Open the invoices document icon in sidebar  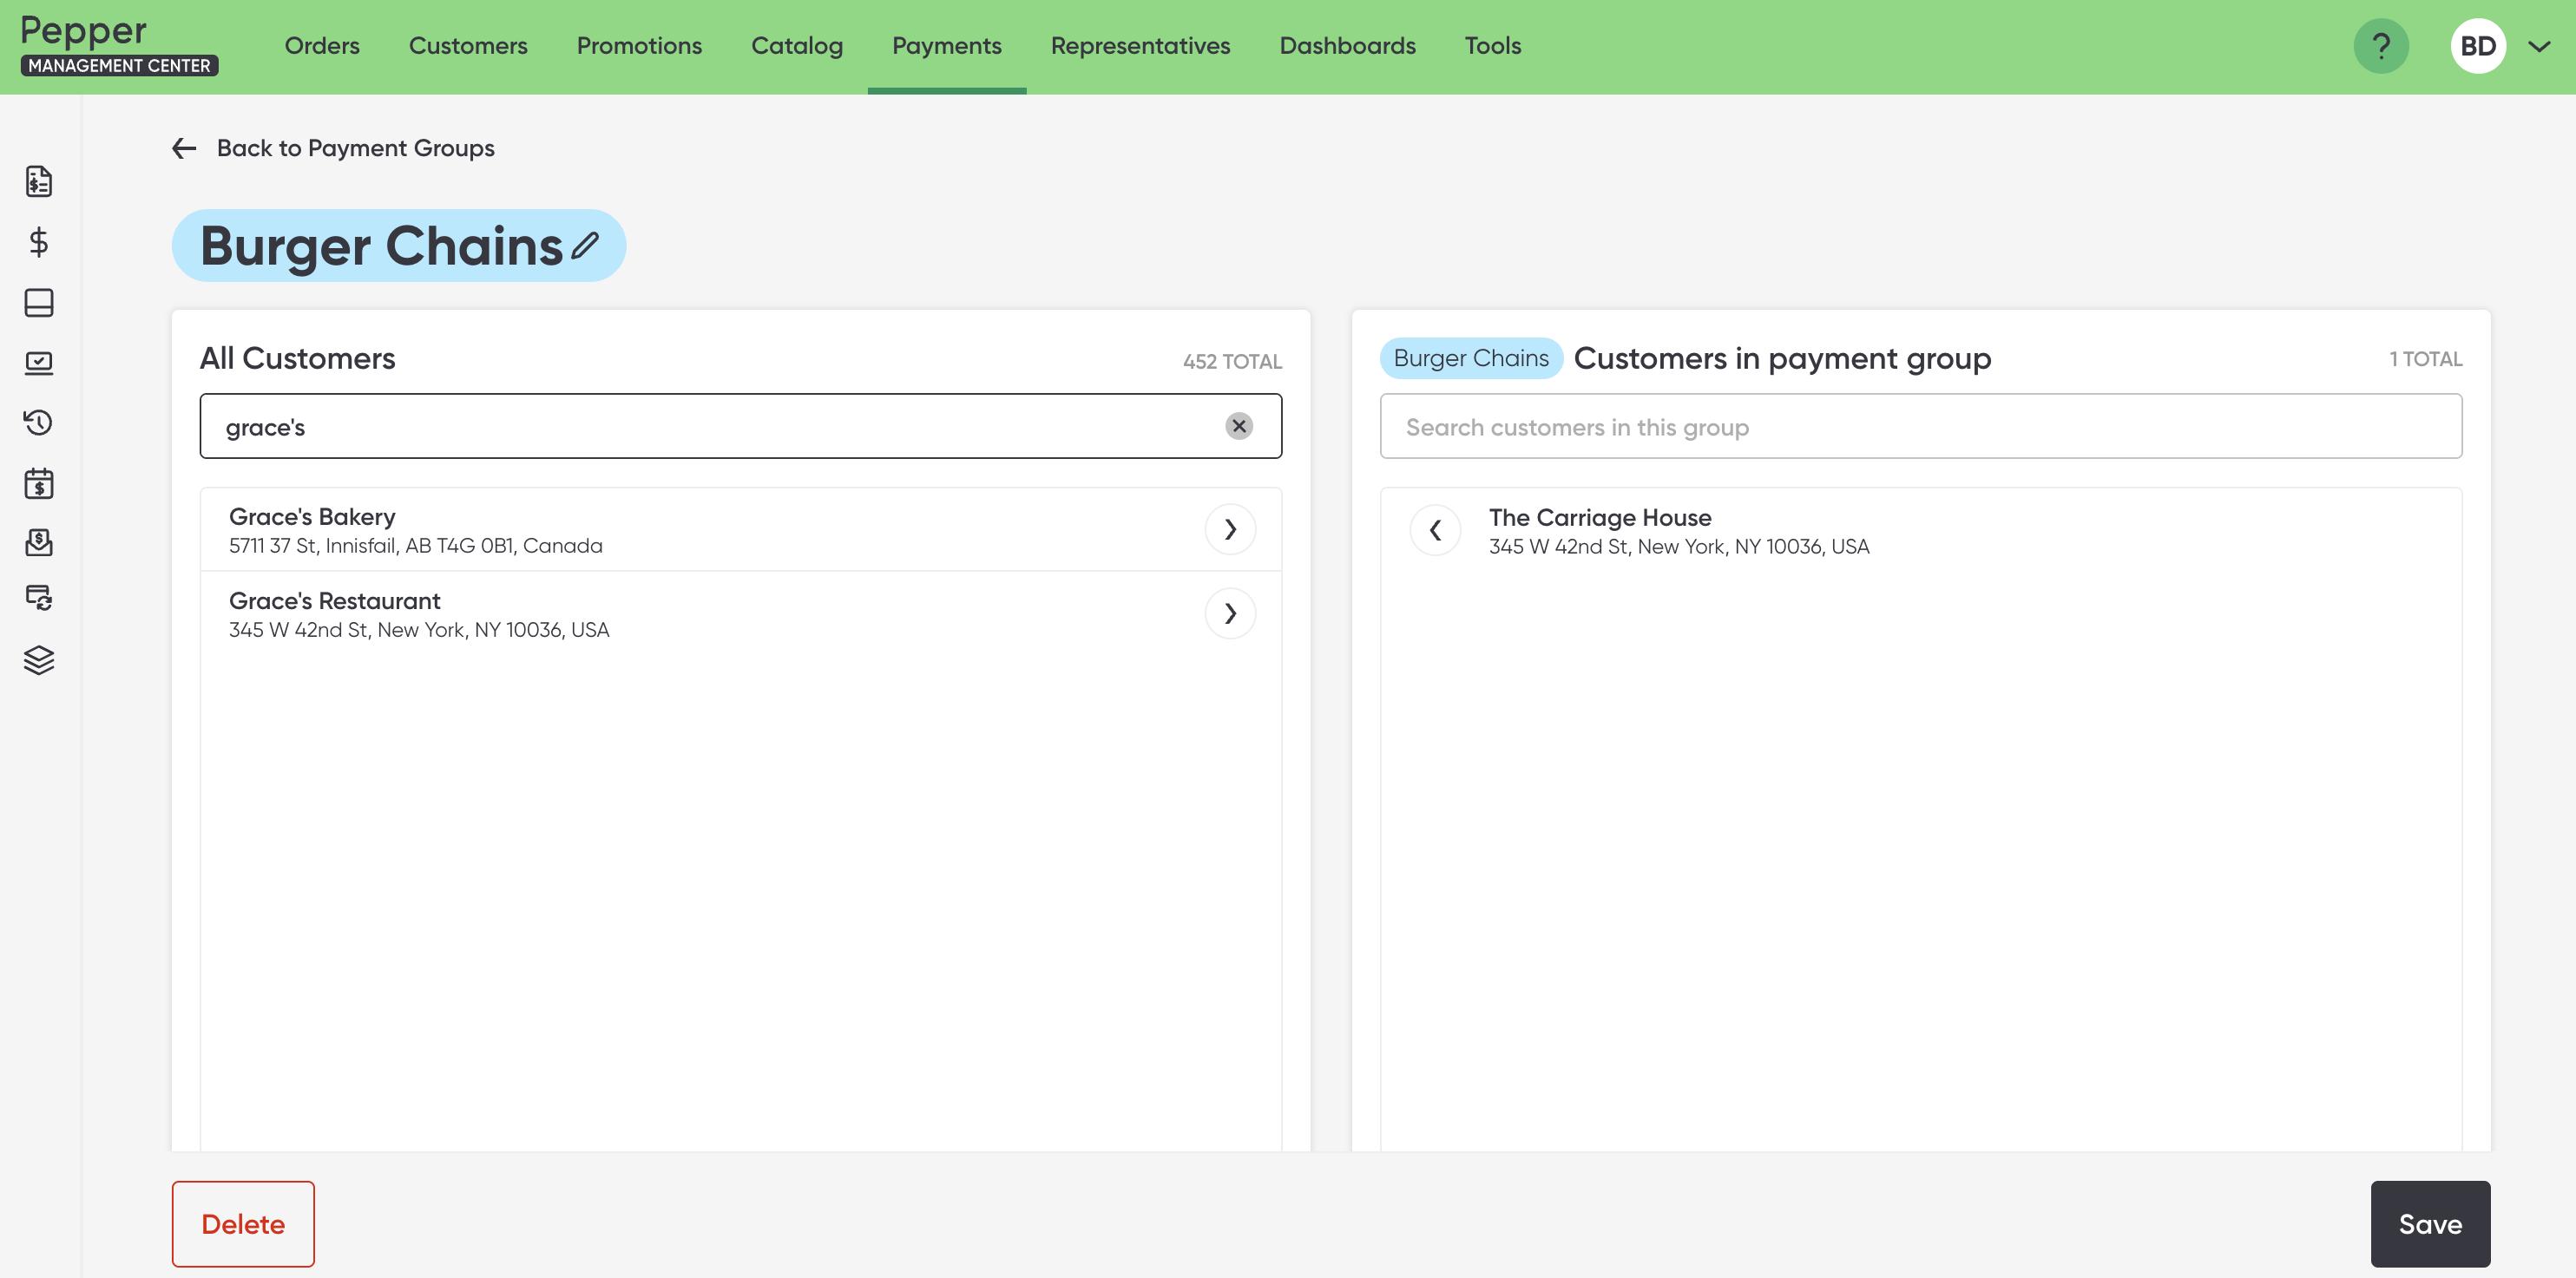39,181
